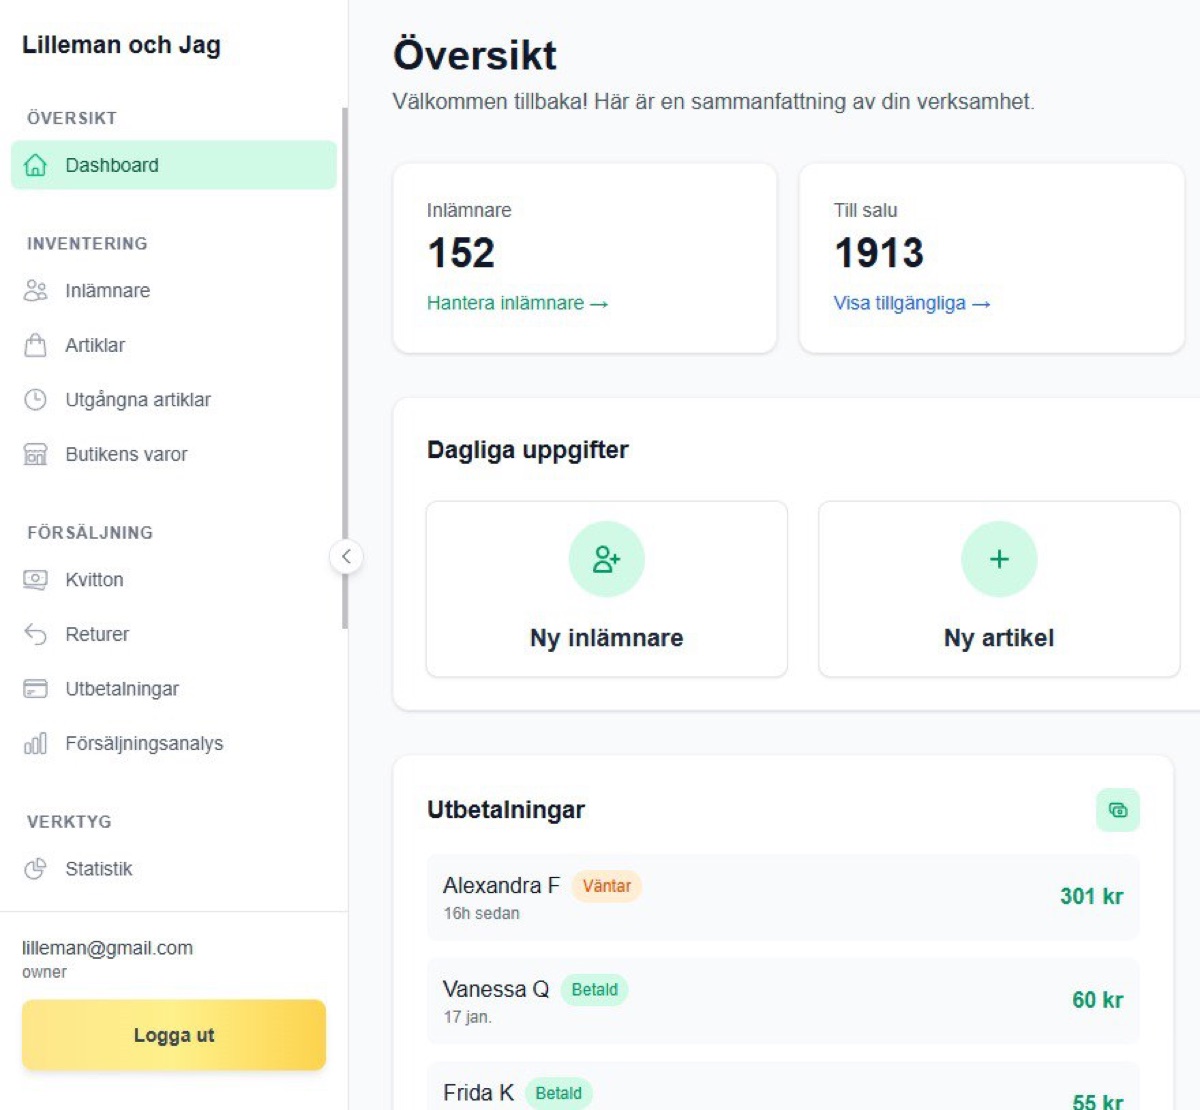Click the Butikens varor store icon
The width and height of the screenshot is (1200, 1110).
[35, 454]
